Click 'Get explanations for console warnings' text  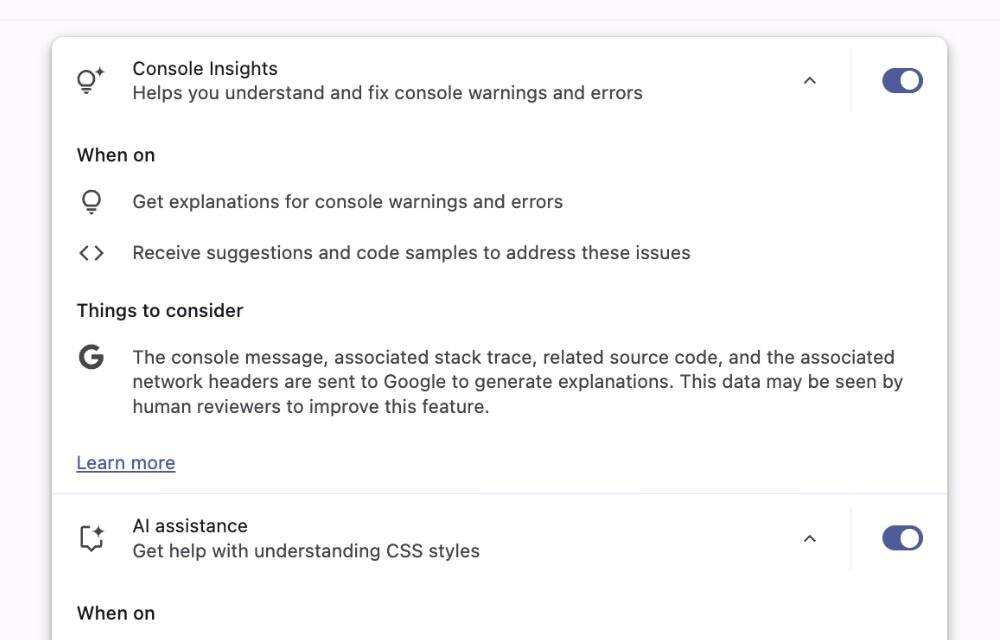click(347, 202)
